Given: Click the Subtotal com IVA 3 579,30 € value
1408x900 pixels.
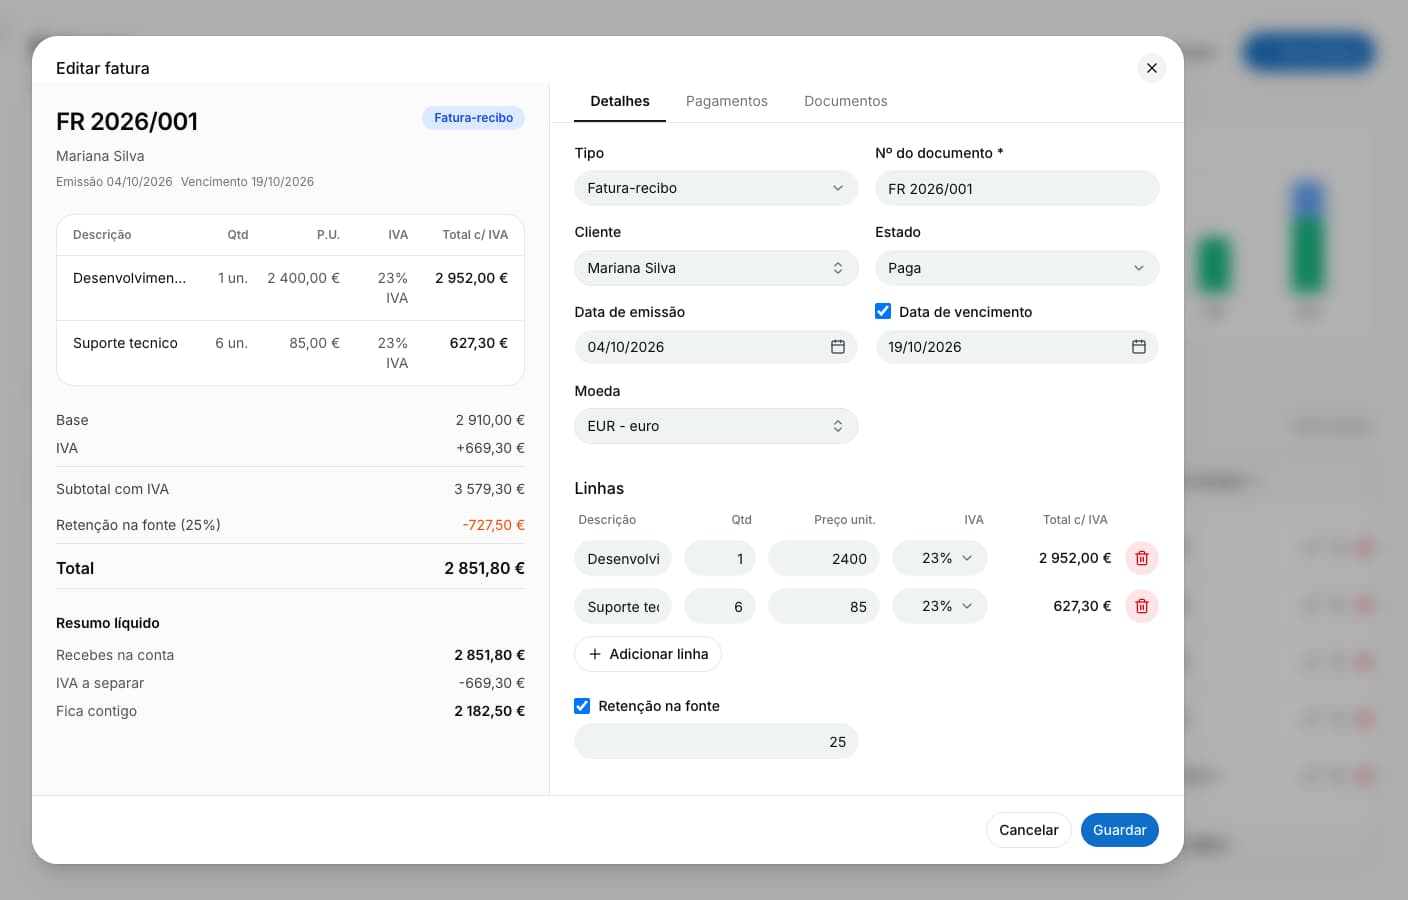Looking at the screenshot, I should [x=489, y=489].
